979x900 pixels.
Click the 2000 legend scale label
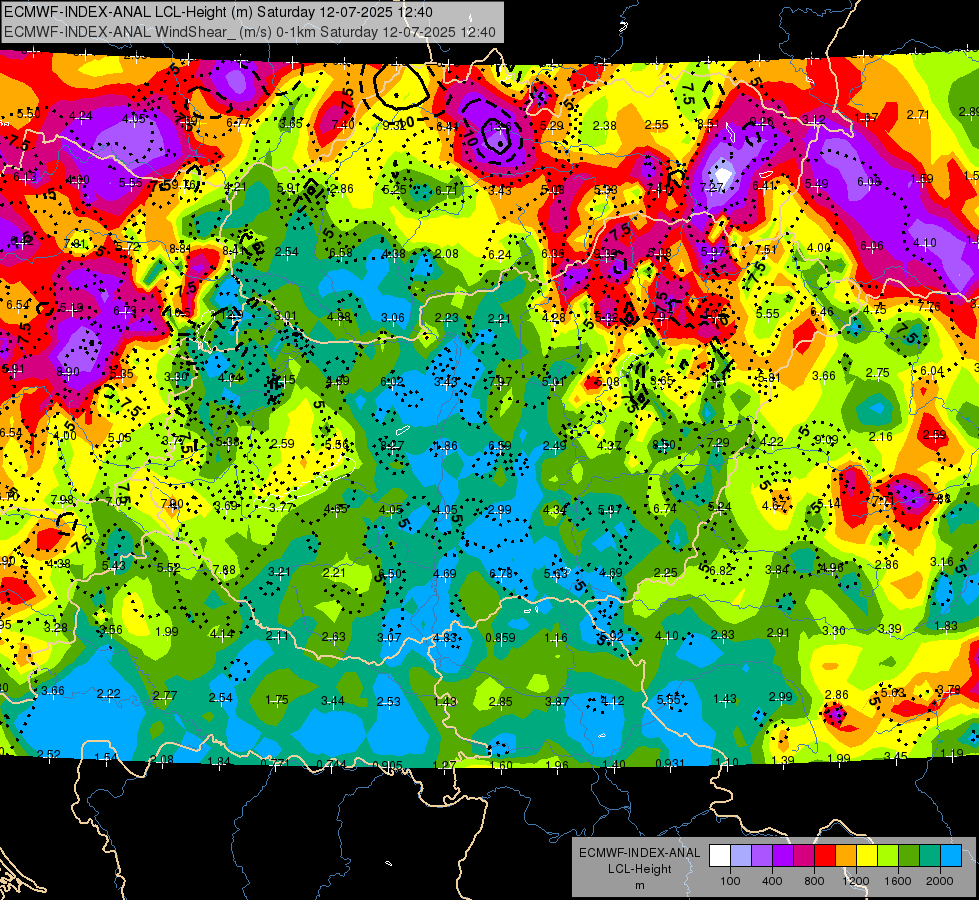pyautogui.click(x=939, y=881)
